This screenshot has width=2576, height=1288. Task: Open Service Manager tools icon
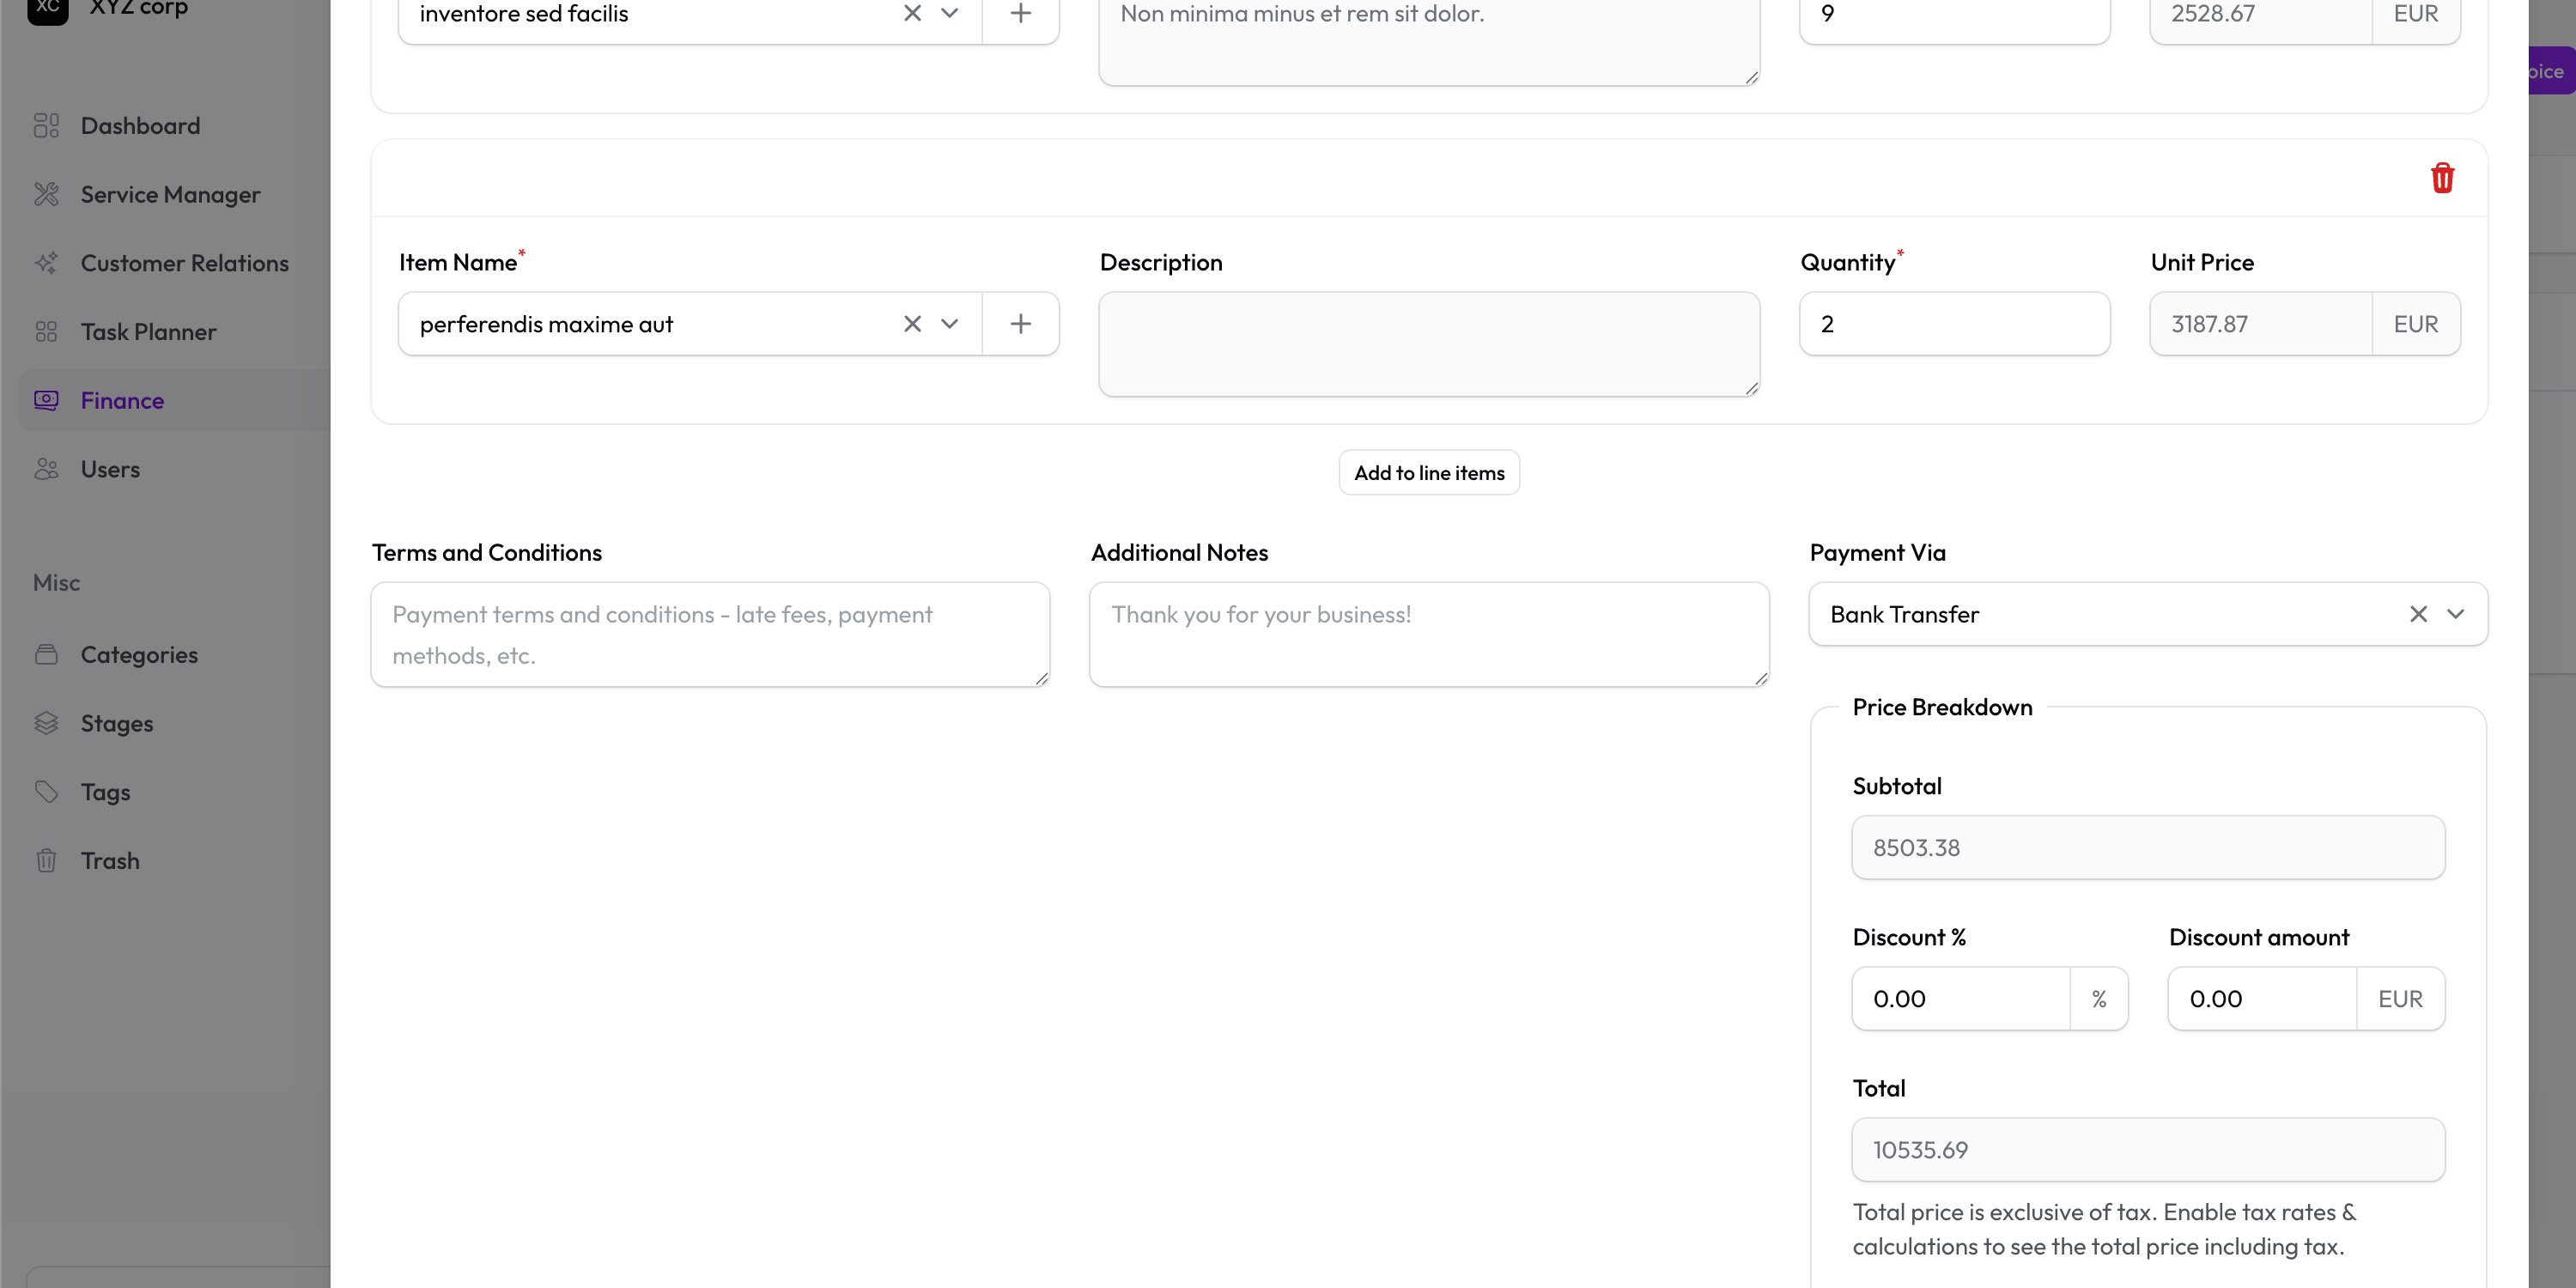coord(46,194)
